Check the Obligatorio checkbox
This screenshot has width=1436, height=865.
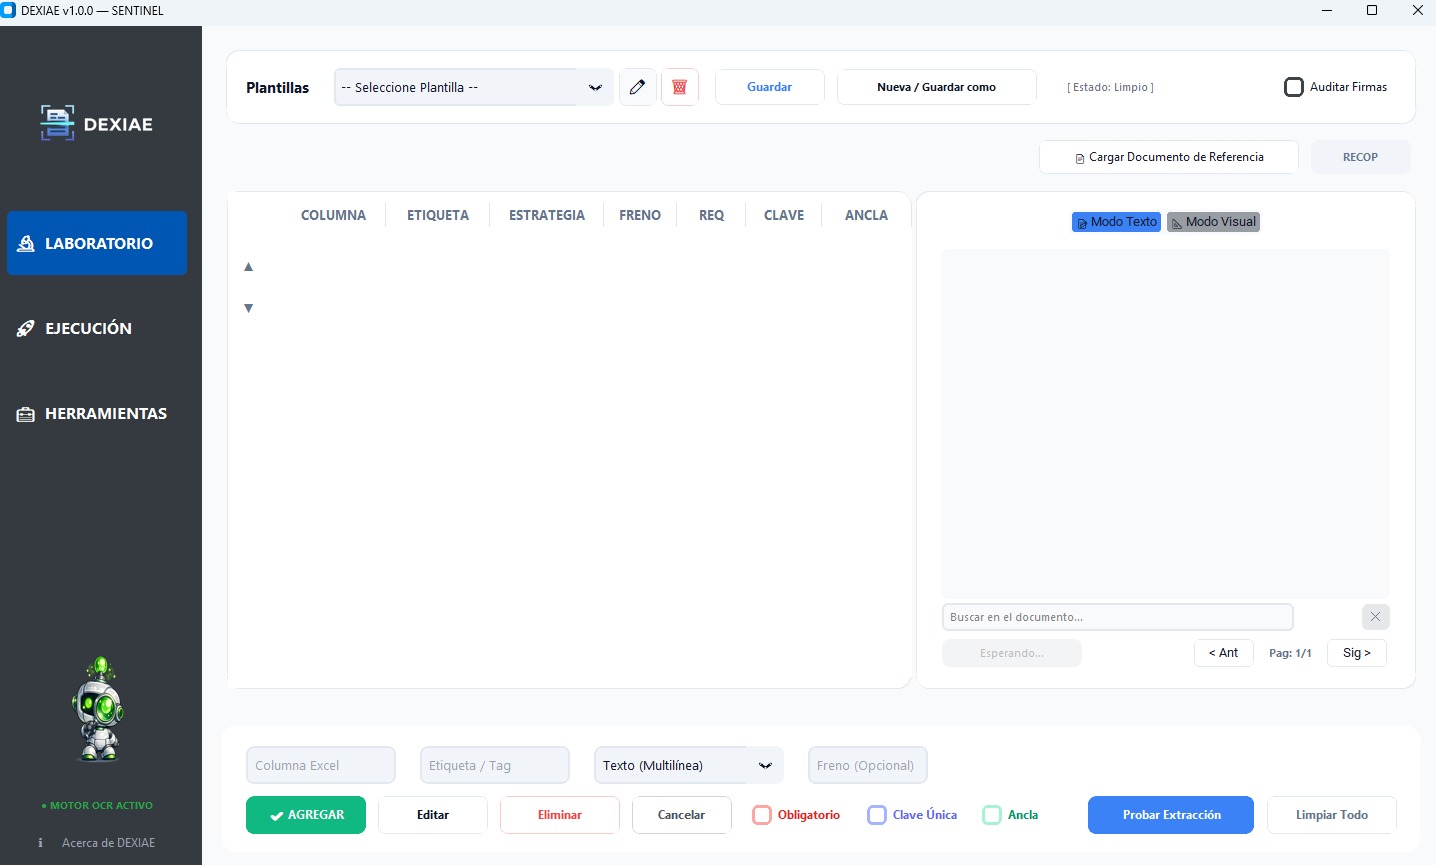pyautogui.click(x=762, y=815)
